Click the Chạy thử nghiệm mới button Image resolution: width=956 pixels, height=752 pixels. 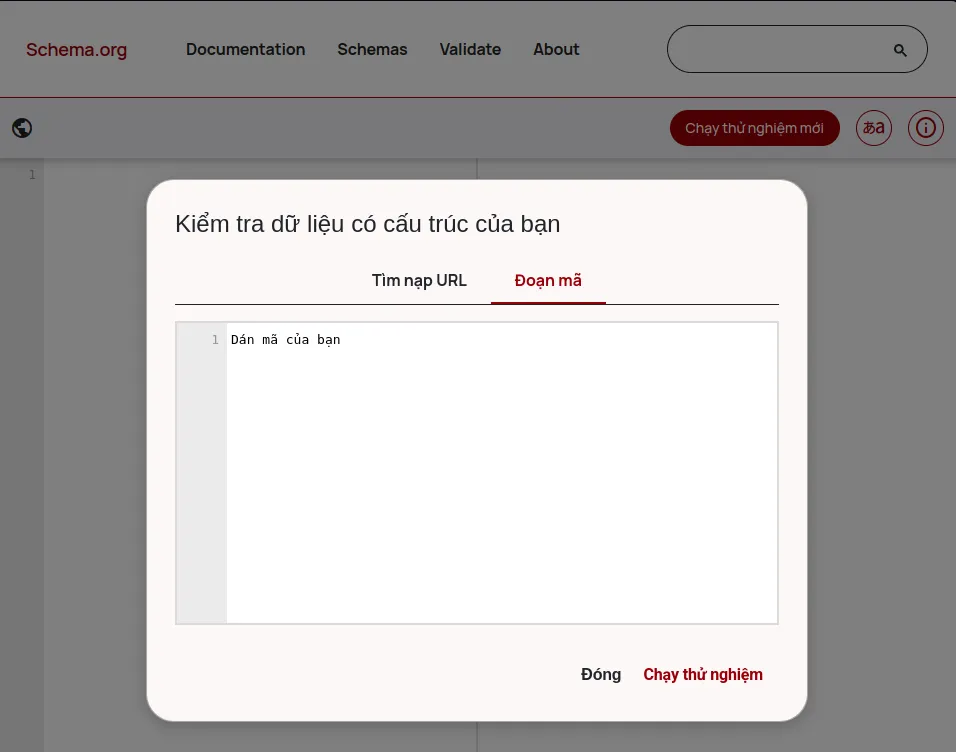click(x=754, y=128)
